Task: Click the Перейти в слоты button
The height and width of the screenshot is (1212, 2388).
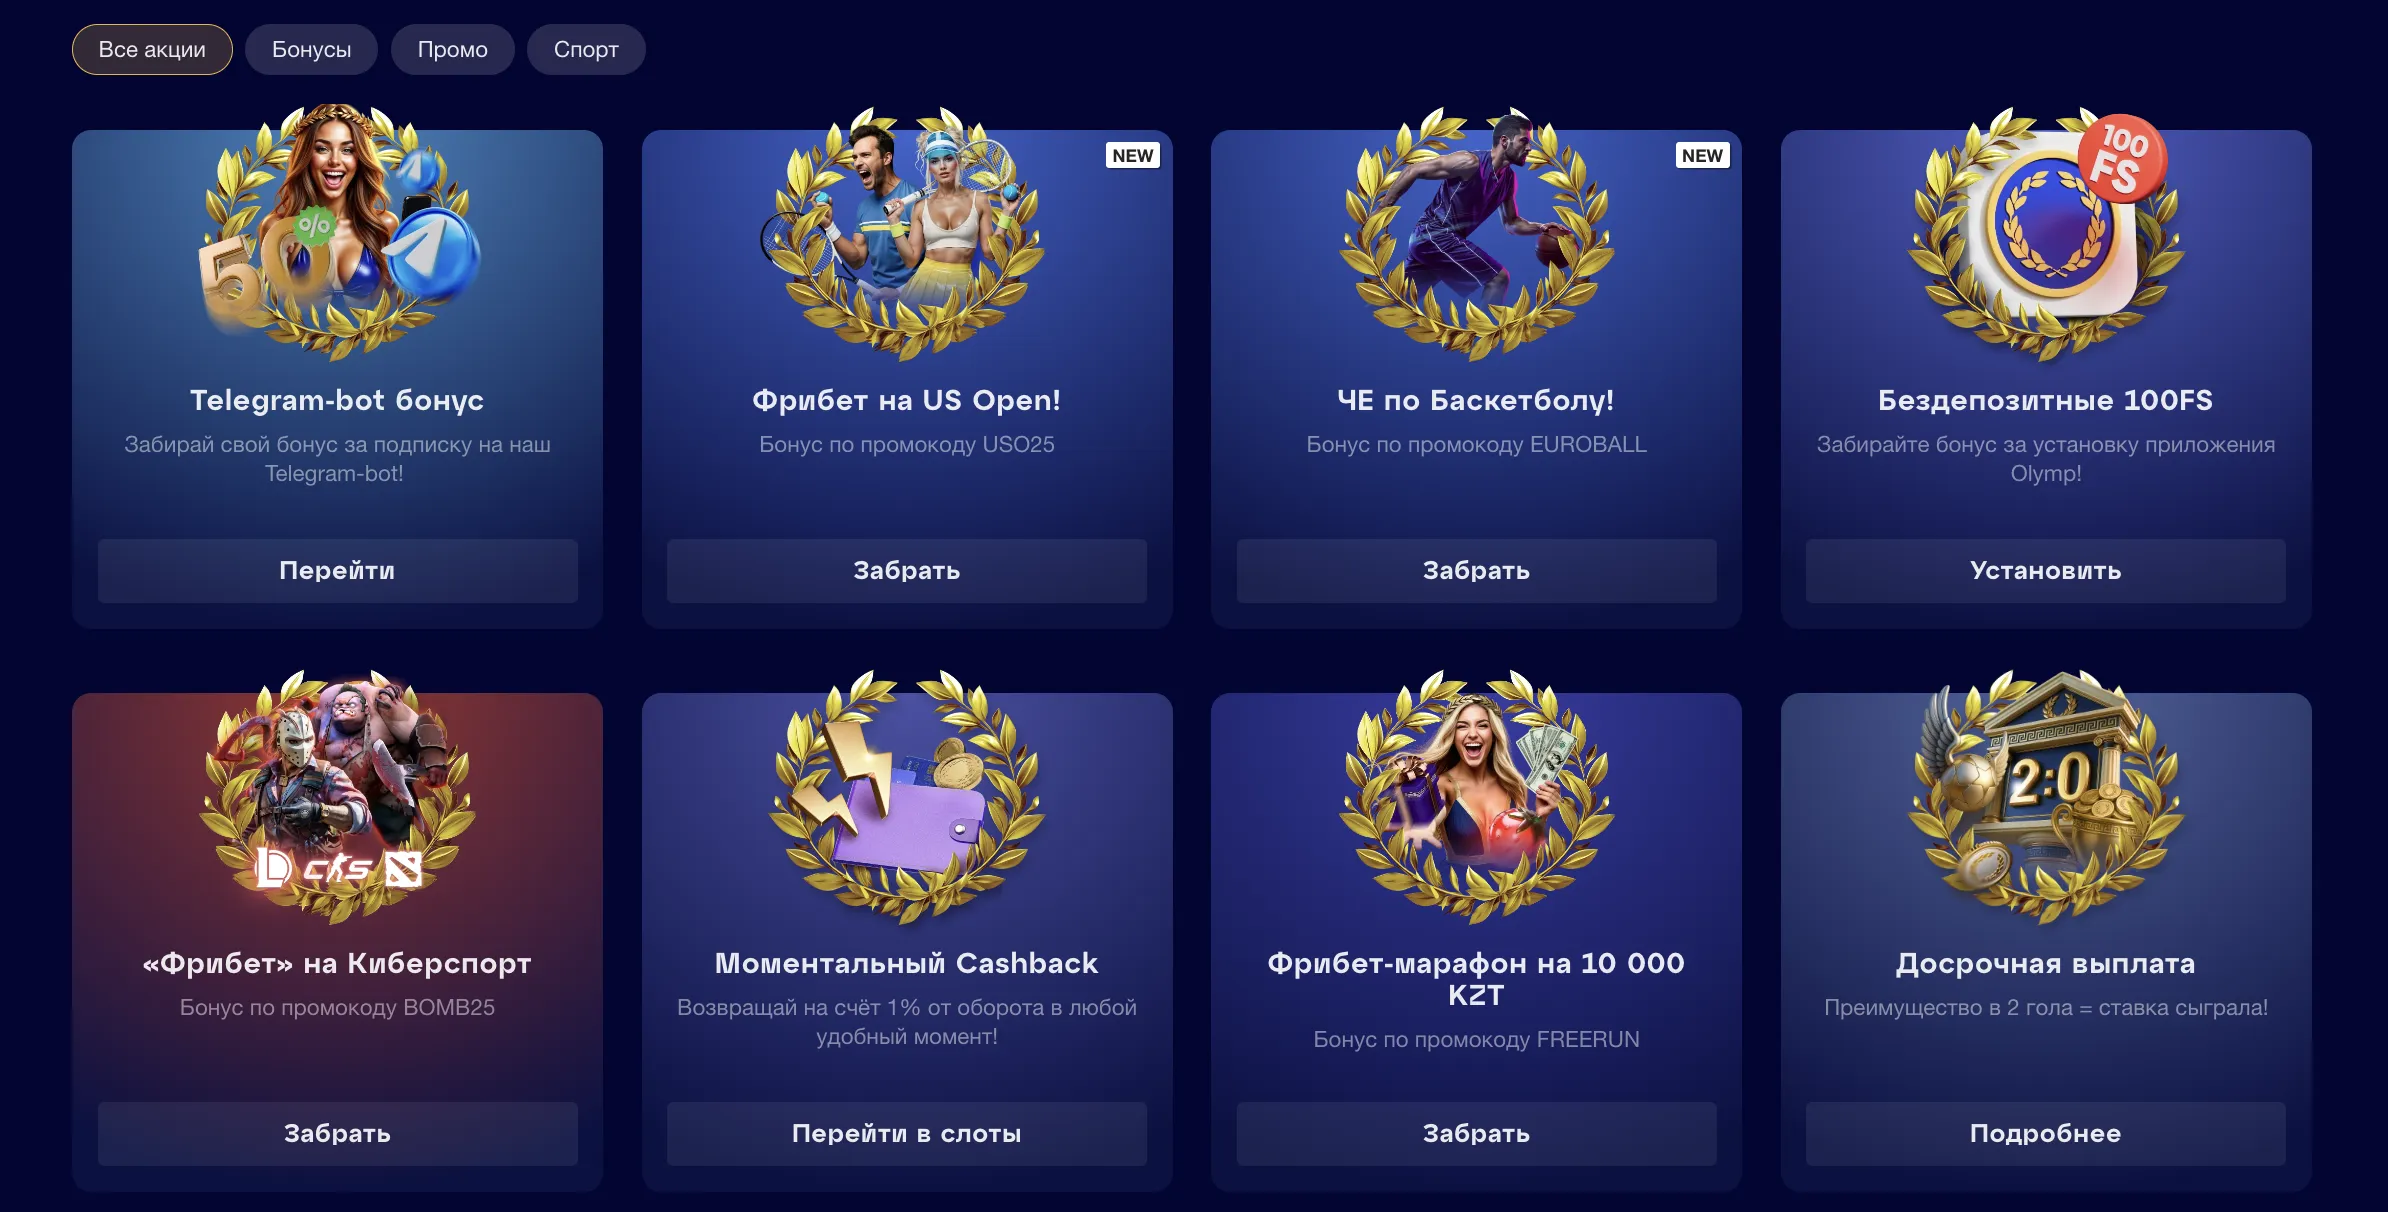Action: 906,1133
